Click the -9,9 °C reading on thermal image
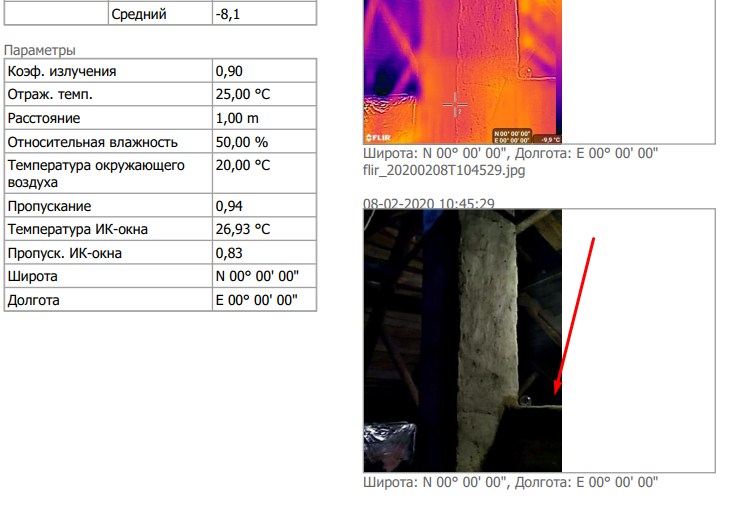 coord(550,139)
